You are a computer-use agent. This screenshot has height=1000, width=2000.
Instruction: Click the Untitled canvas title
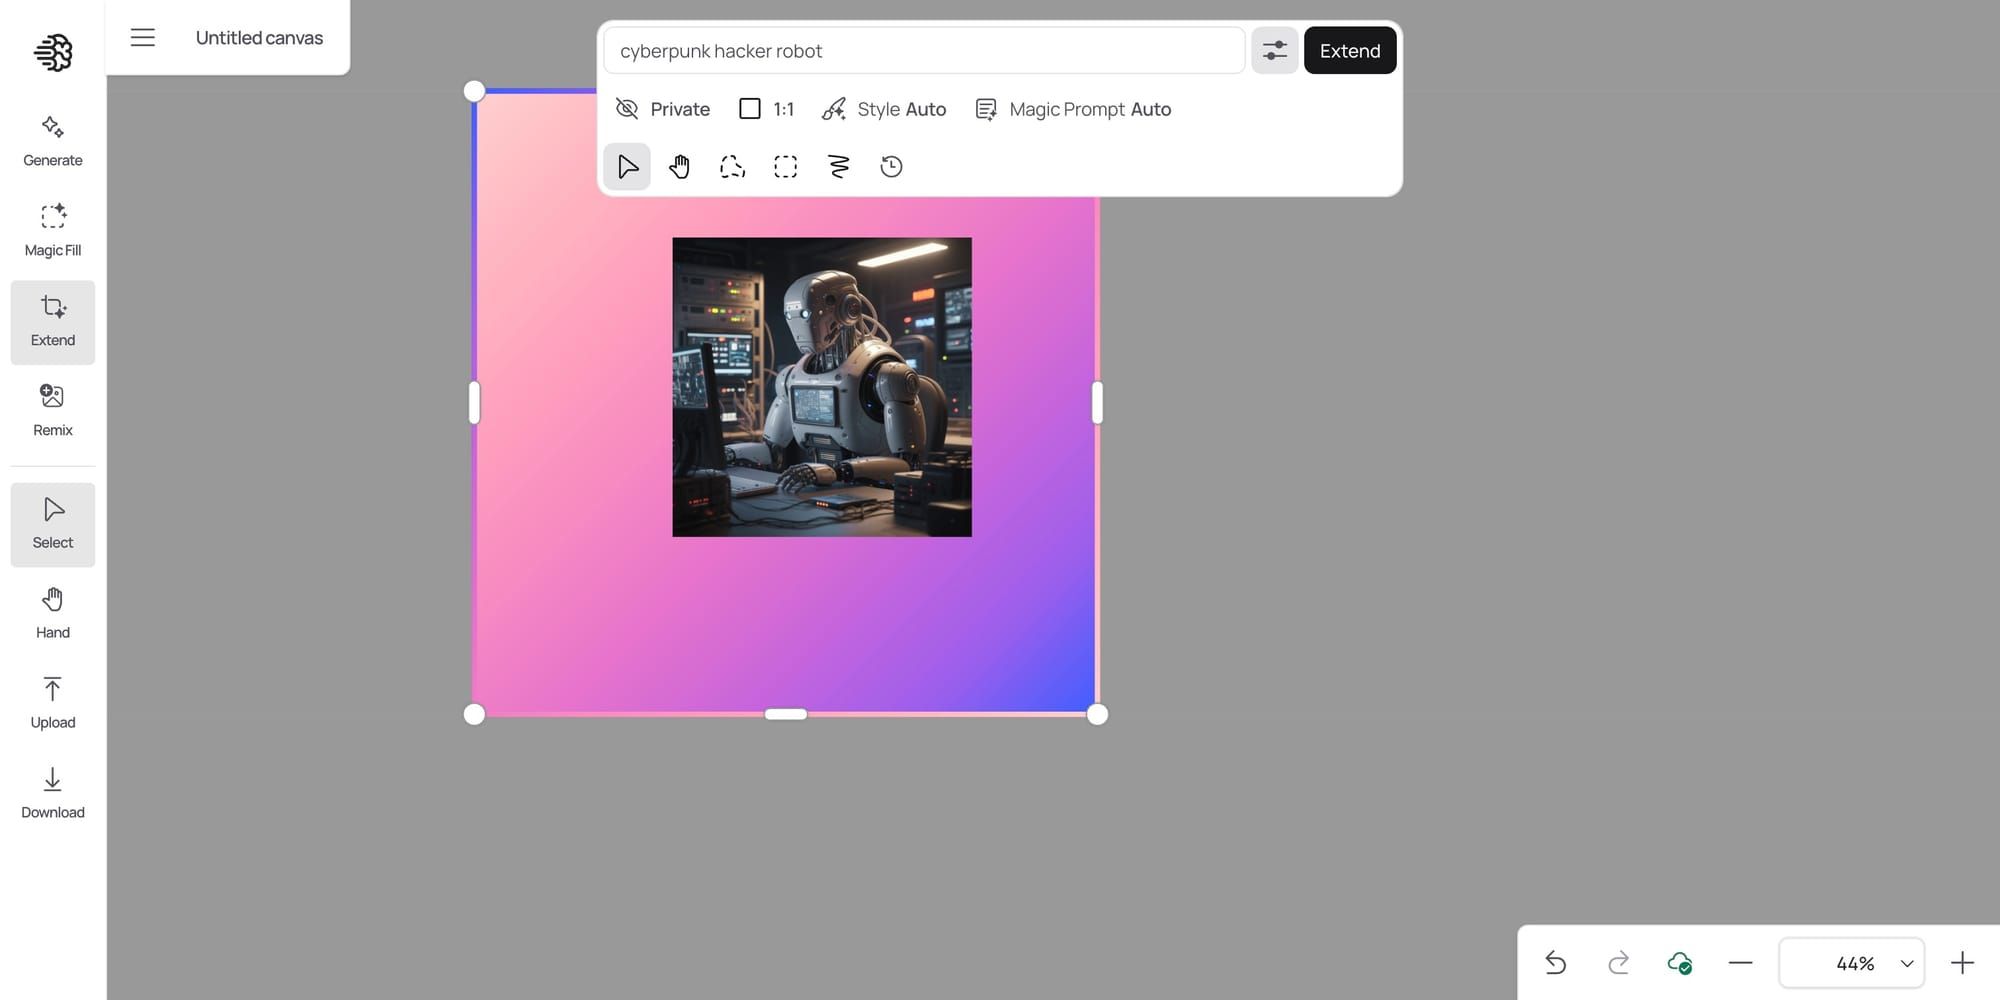click(259, 37)
